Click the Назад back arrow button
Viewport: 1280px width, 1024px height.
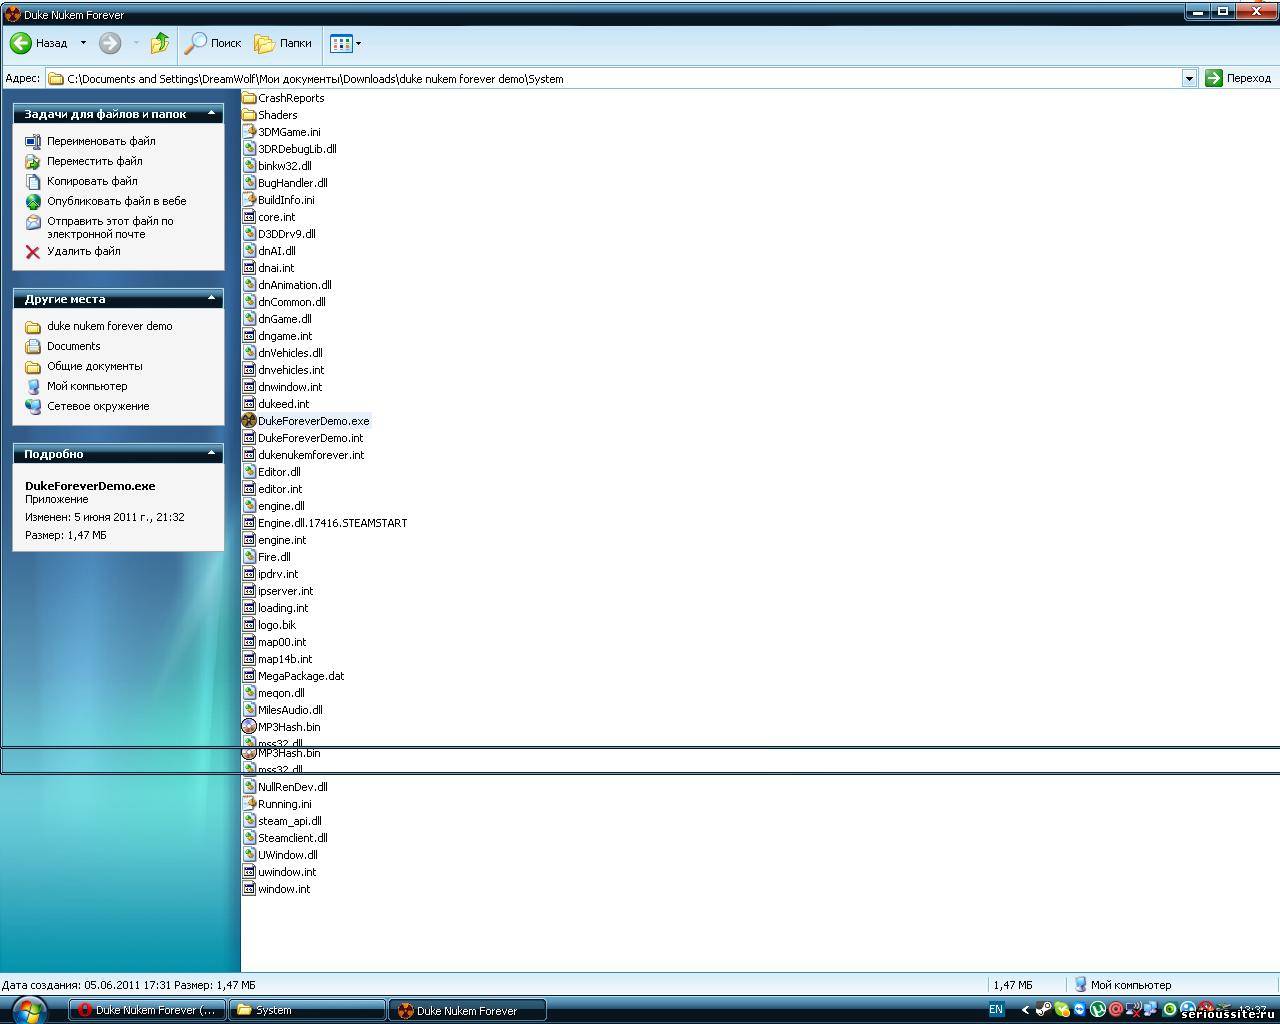click(x=39, y=43)
